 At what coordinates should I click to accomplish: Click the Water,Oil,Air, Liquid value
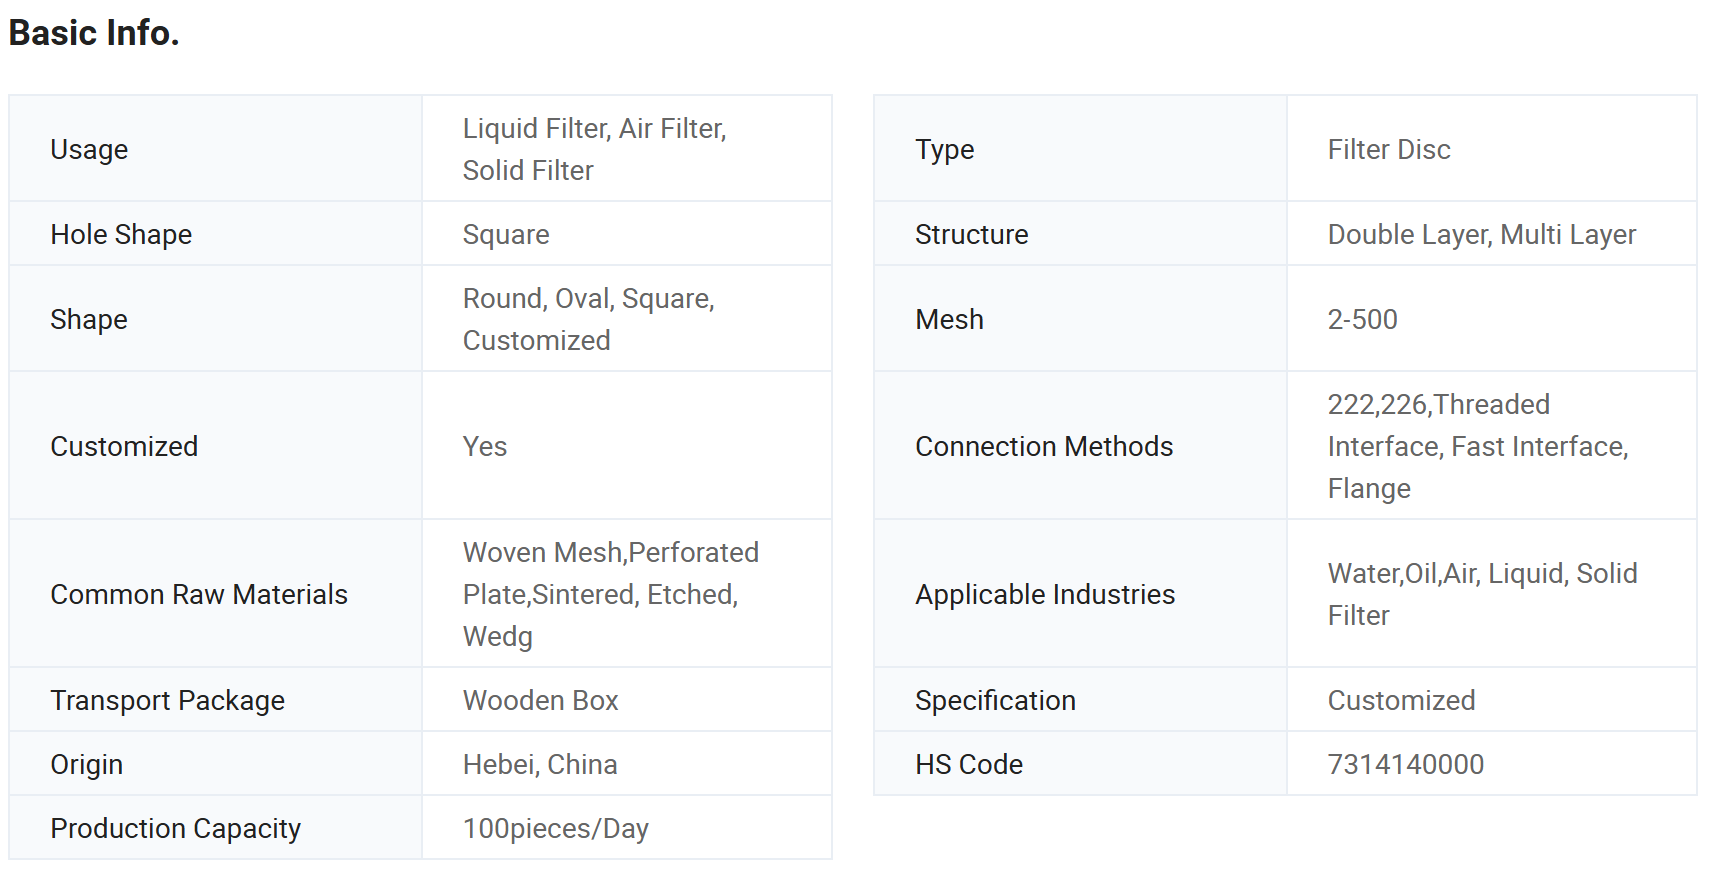1483,594
